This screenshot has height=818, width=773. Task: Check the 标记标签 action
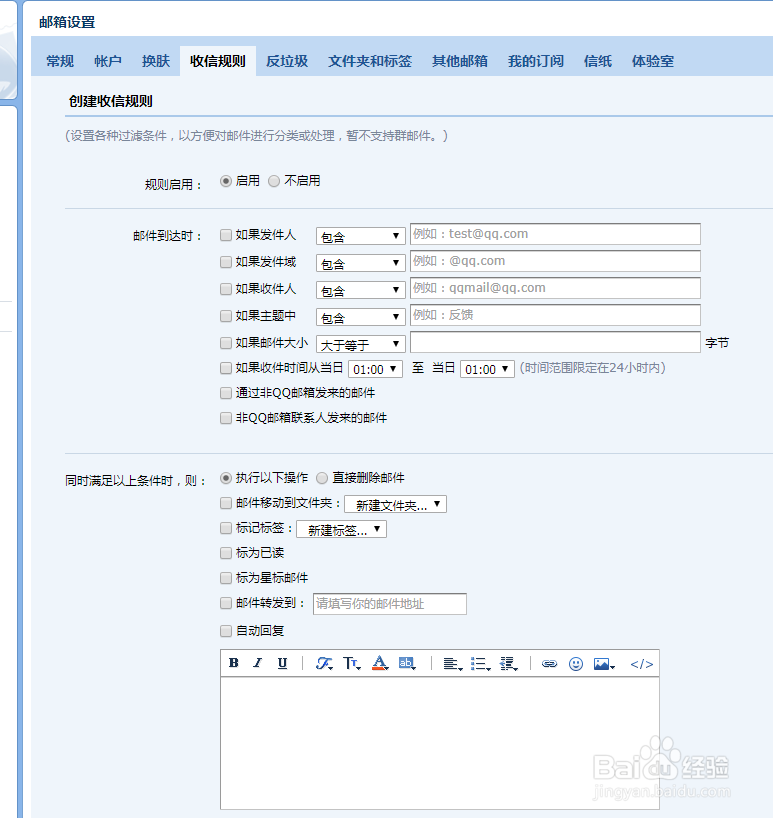coord(226,528)
